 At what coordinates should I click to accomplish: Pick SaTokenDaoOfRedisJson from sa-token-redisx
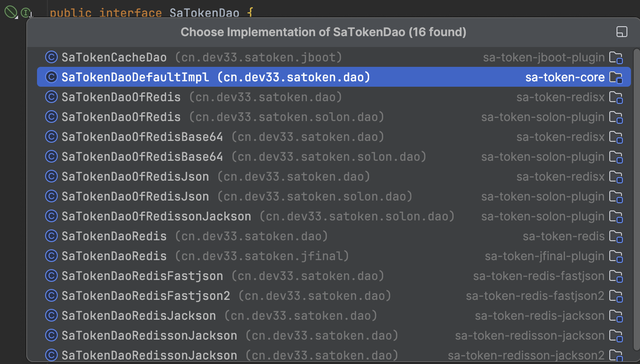(334, 176)
